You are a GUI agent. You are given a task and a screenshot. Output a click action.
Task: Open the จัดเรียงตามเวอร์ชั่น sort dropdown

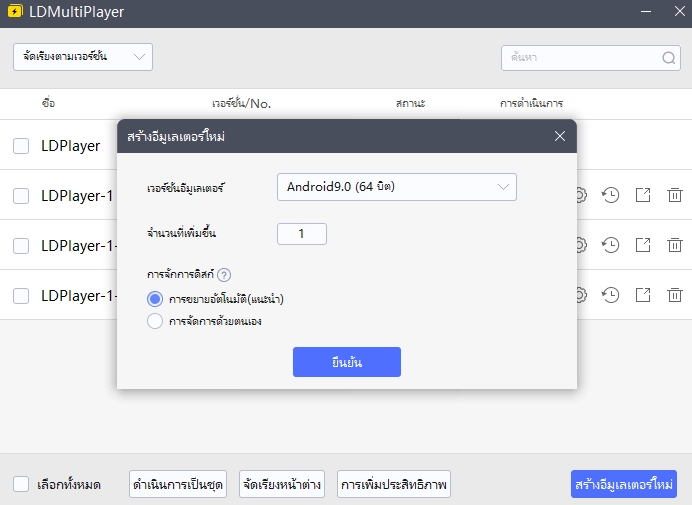coord(83,57)
